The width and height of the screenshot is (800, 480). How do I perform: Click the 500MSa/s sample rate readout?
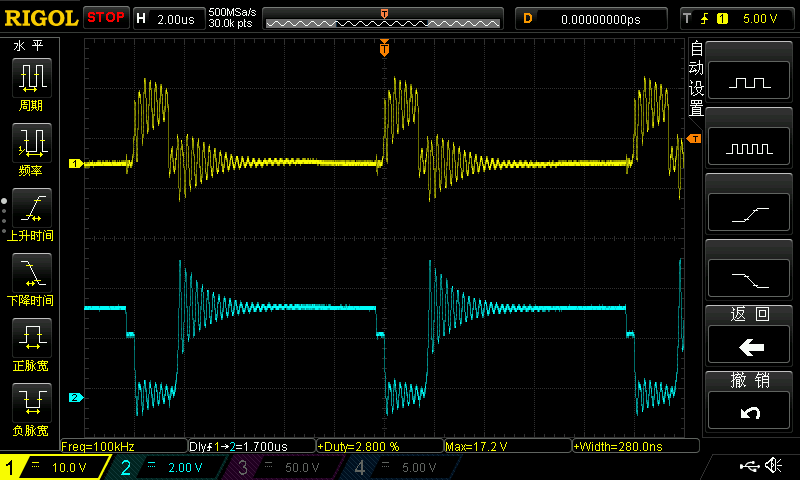point(232,12)
